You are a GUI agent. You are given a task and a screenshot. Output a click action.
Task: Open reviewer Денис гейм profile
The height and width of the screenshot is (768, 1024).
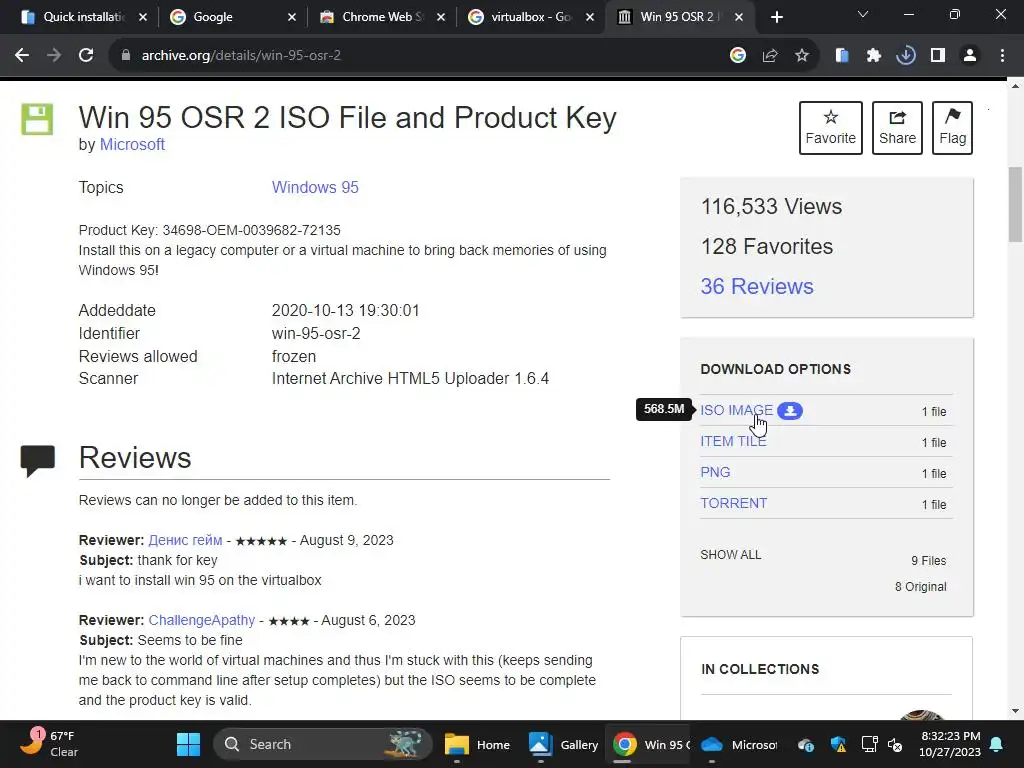(x=185, y=540)
